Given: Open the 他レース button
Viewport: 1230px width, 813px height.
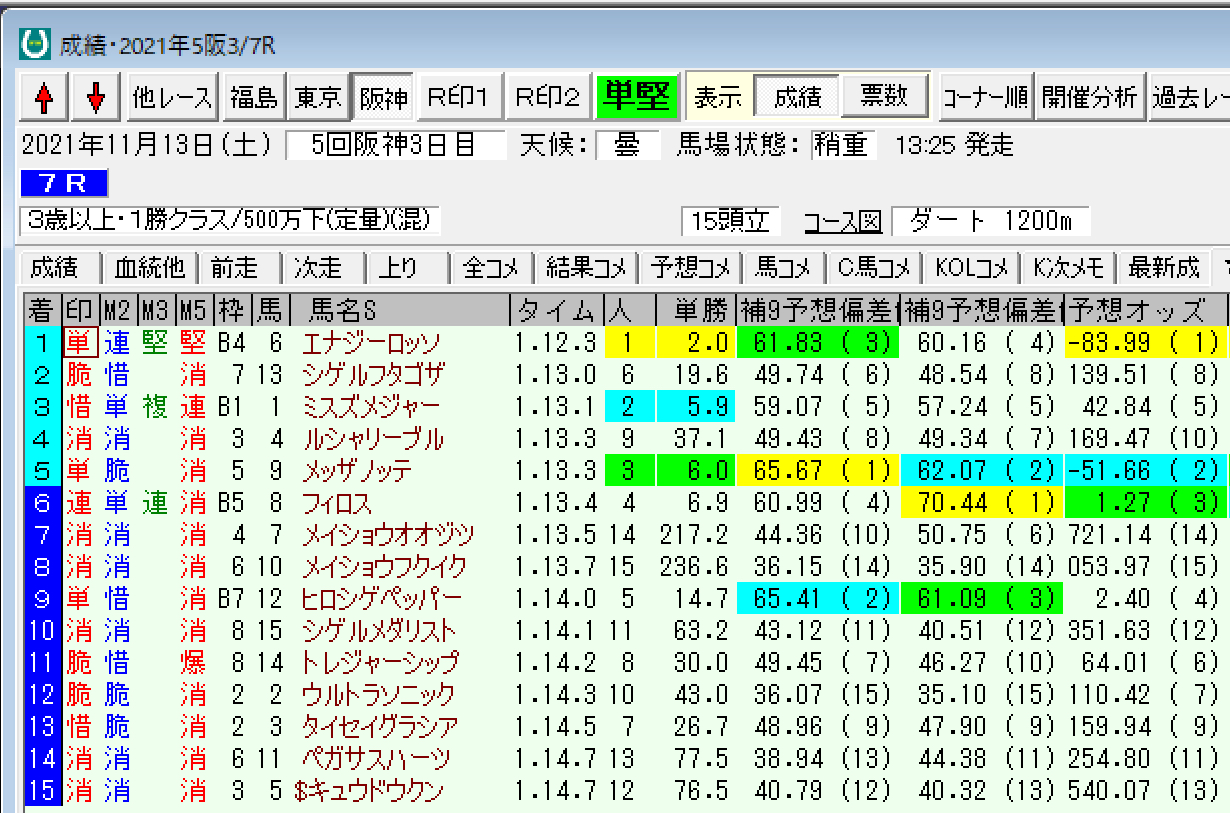Looking at the screenshot, I should (173, 97).
